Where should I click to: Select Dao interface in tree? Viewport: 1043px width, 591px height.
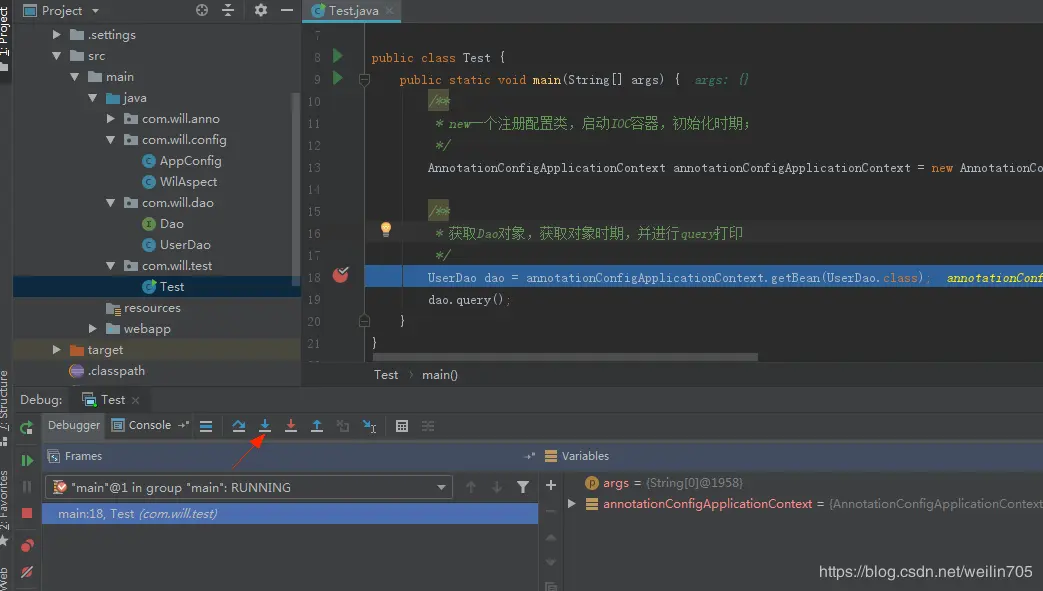(164, 224)
